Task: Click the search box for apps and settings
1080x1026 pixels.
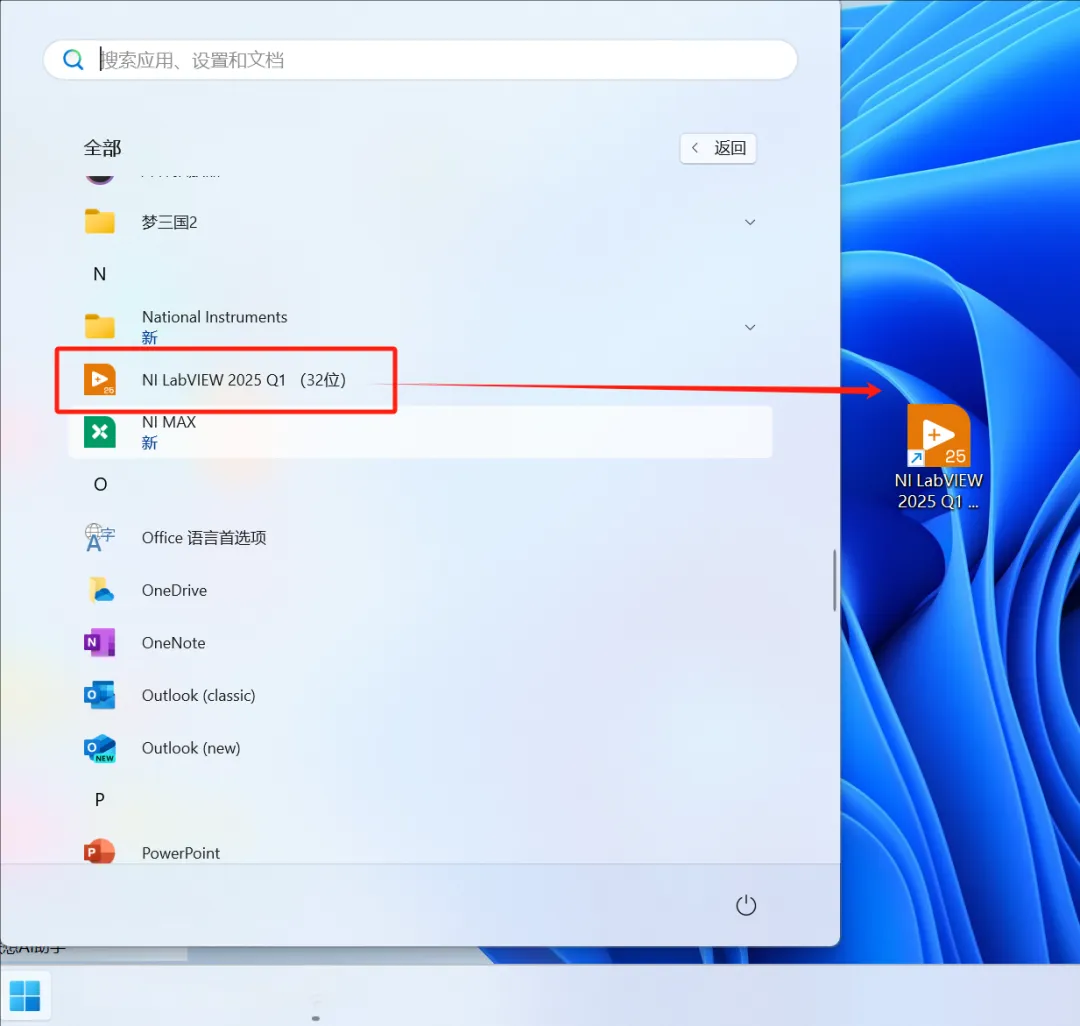Action: tap(420, 60)
